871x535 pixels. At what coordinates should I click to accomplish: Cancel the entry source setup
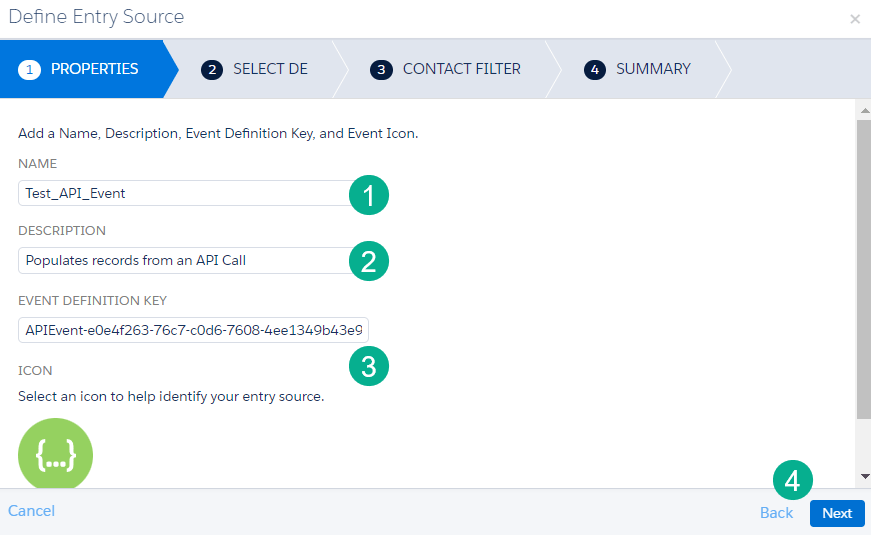[31, 511]
